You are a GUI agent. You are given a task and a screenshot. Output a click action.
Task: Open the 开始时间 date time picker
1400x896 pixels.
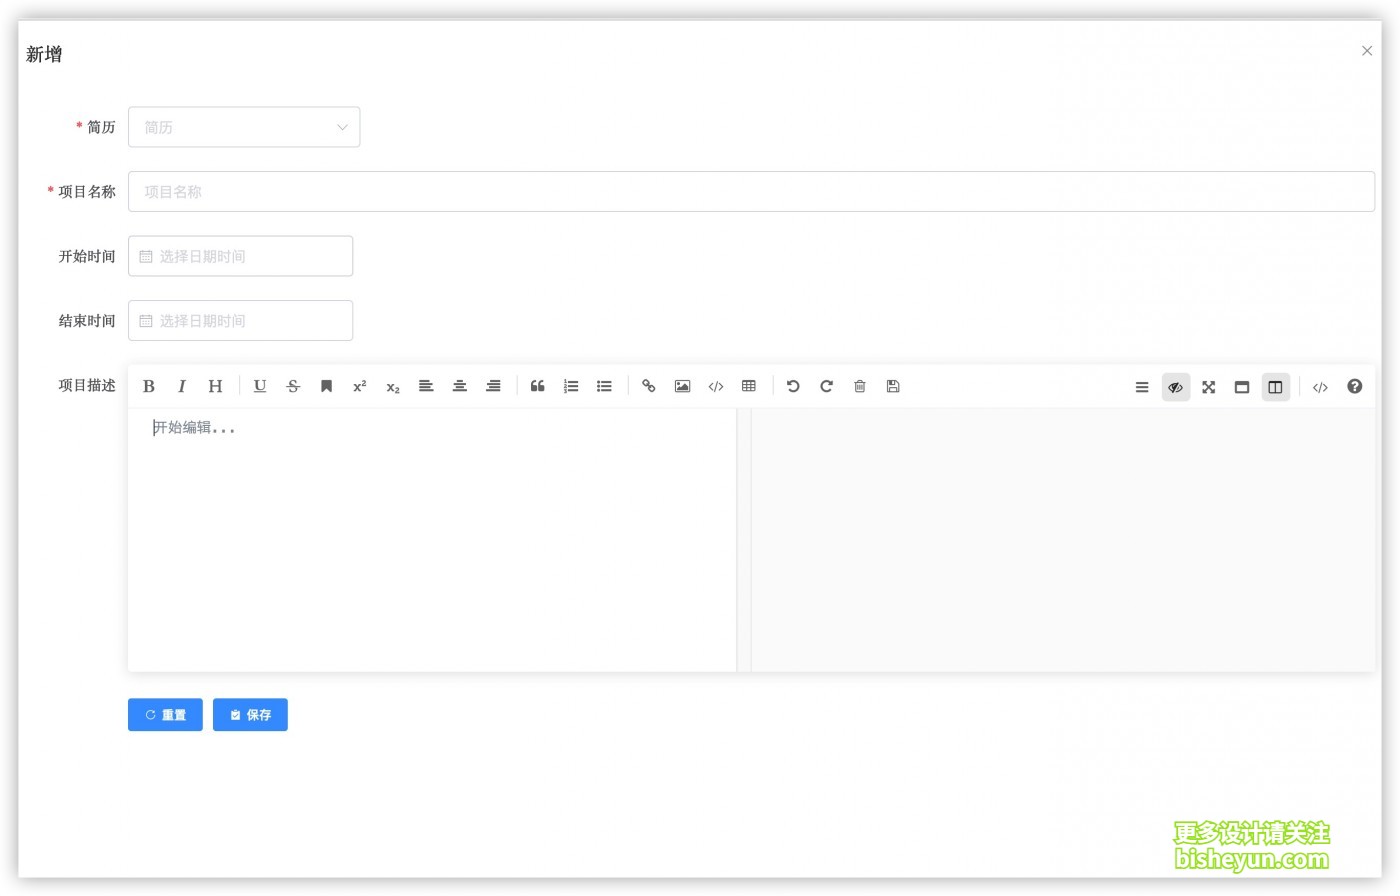pos(240,256)
